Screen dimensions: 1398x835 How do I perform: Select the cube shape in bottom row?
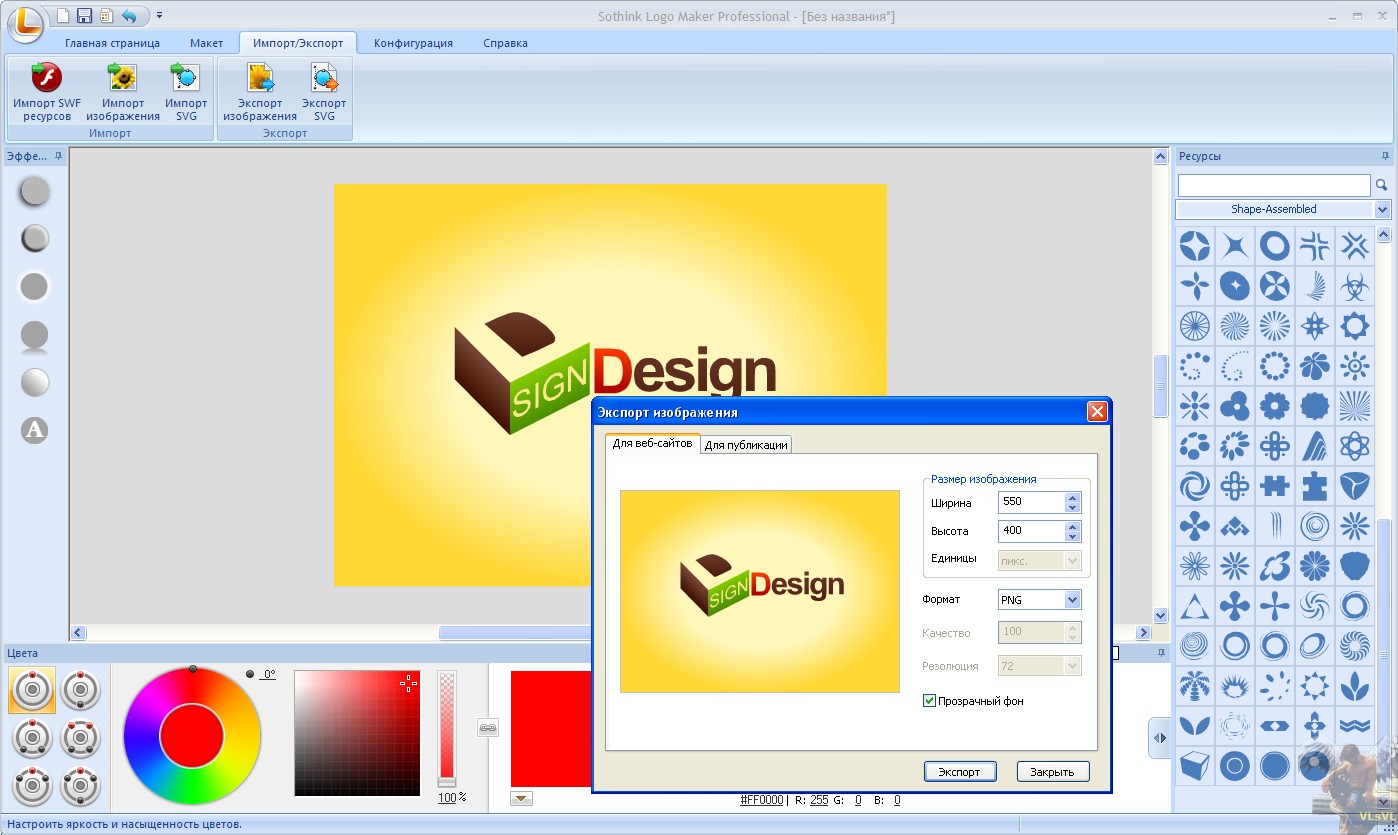pos(1194,766)
